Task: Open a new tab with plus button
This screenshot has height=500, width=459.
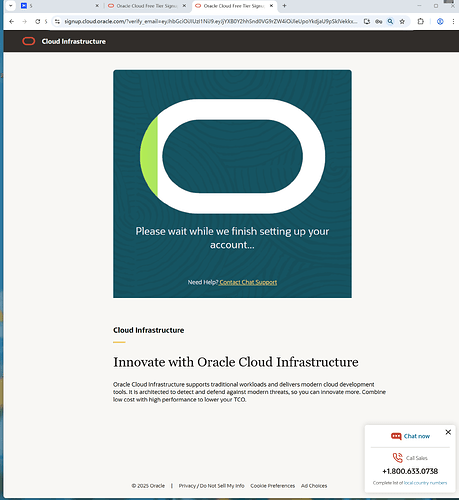Action: (284, 6)
